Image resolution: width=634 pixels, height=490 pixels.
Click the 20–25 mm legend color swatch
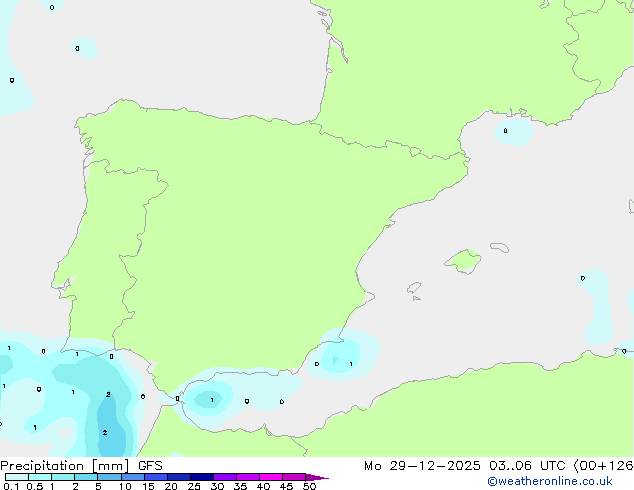[x=179, y=477]
